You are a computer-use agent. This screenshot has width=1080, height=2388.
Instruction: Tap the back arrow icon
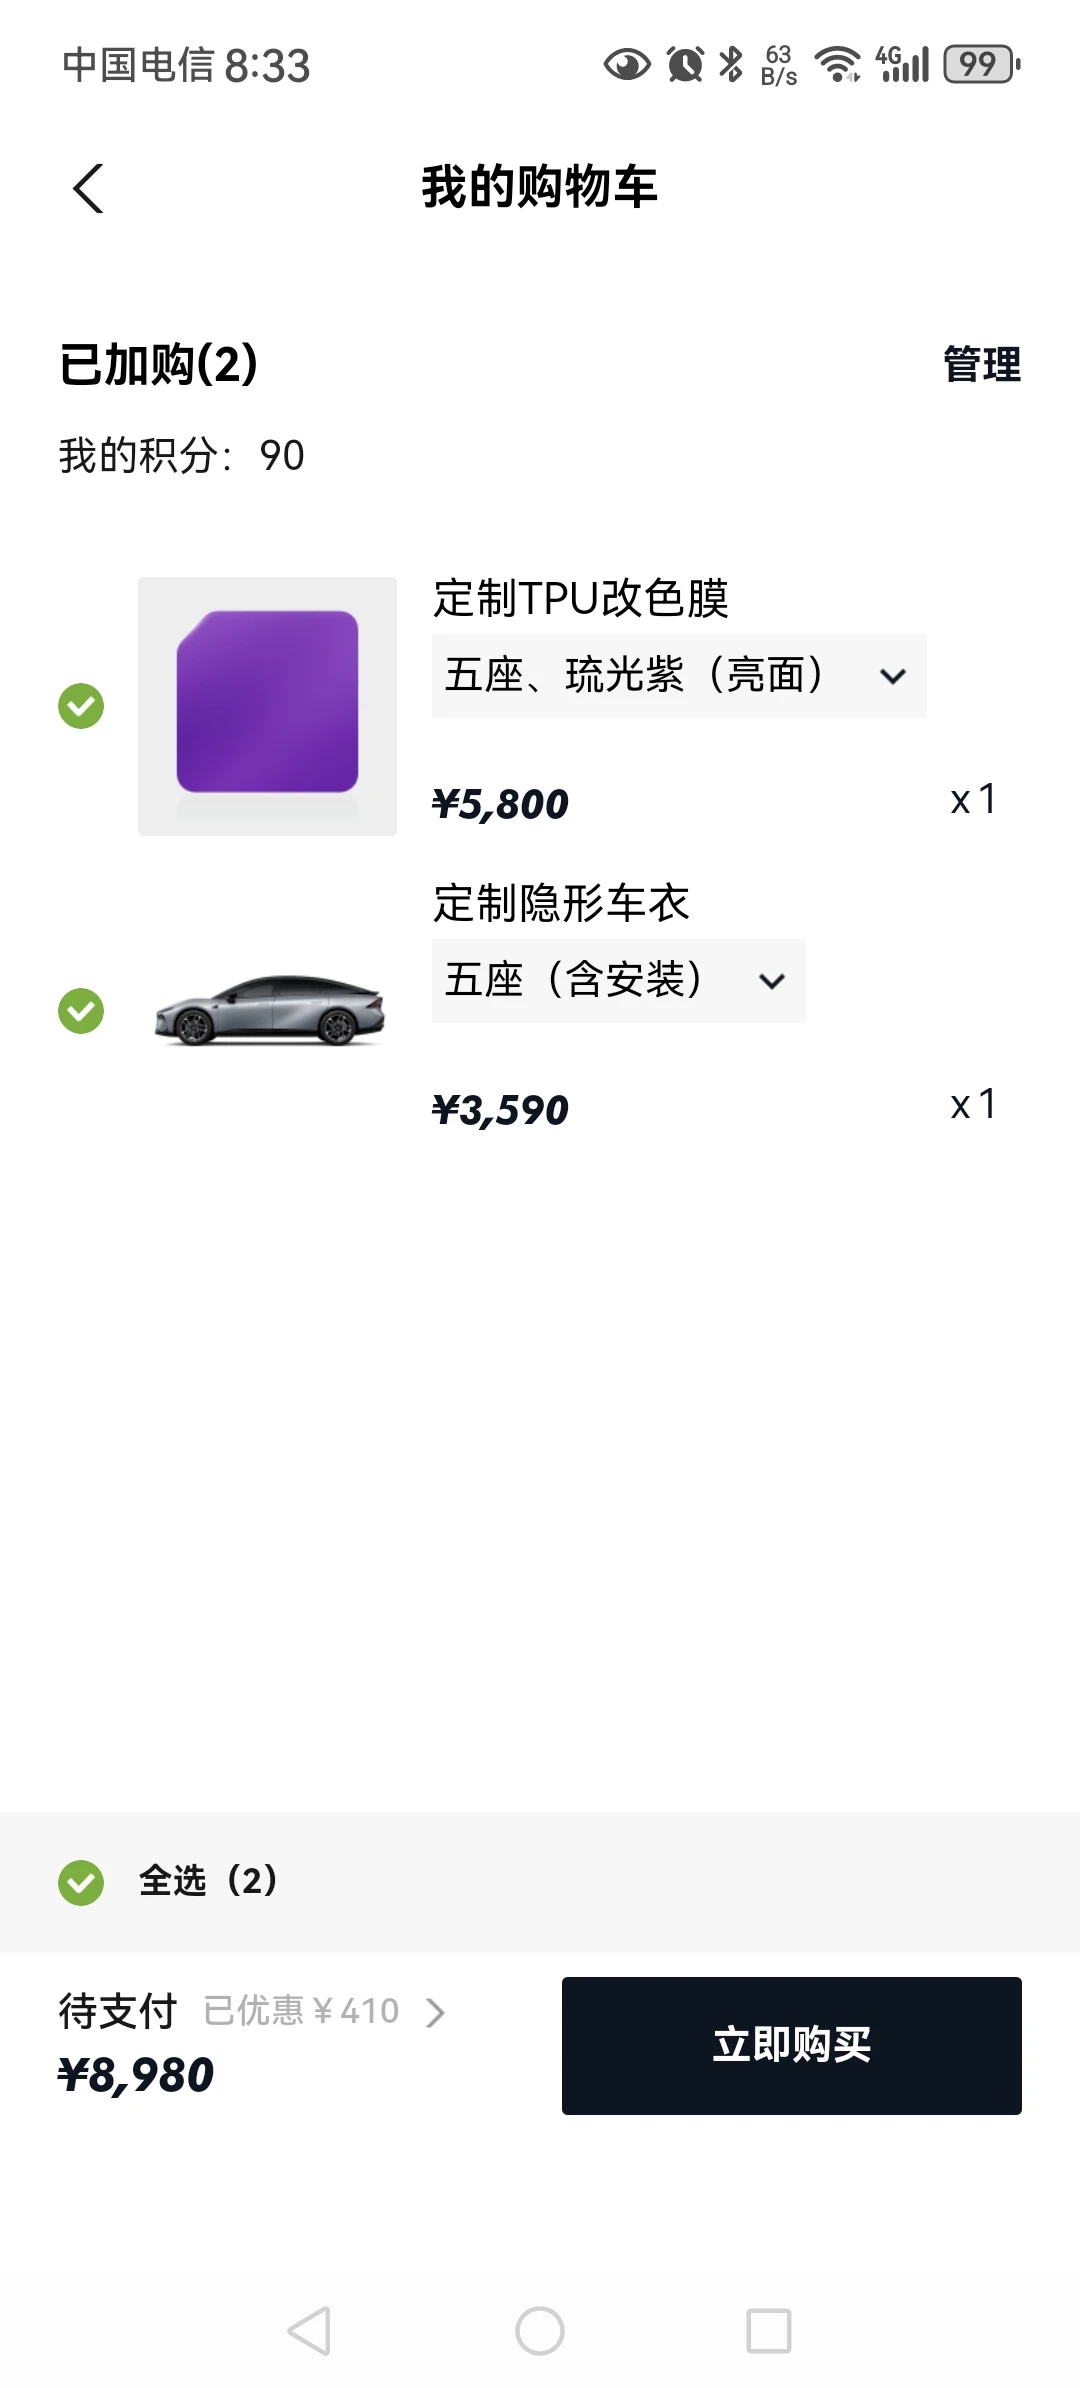click(x=88, y=188)
